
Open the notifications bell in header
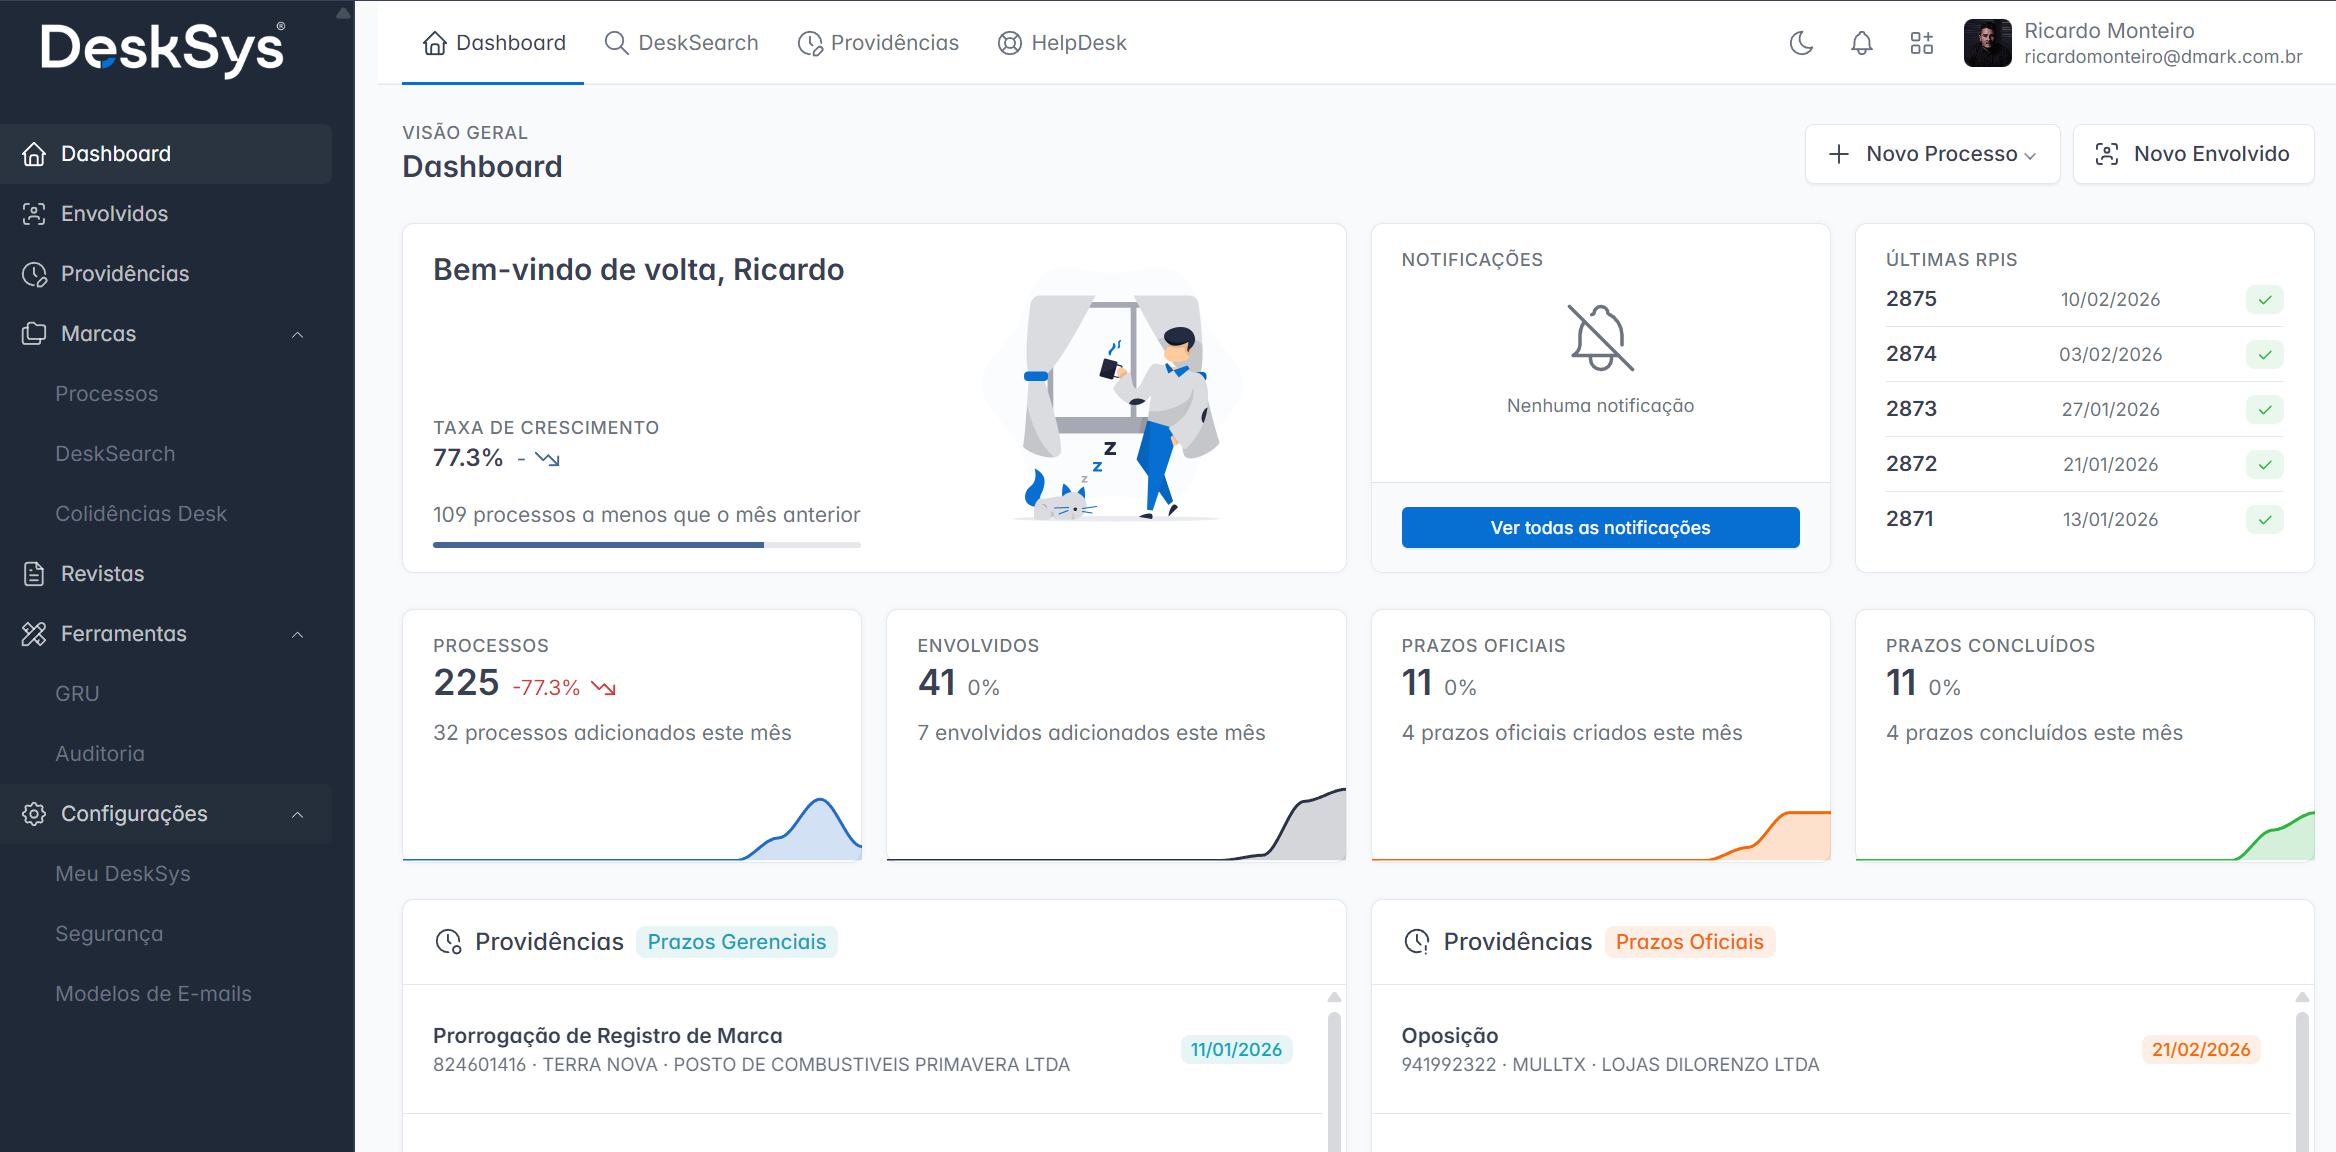pos(1861,43)
